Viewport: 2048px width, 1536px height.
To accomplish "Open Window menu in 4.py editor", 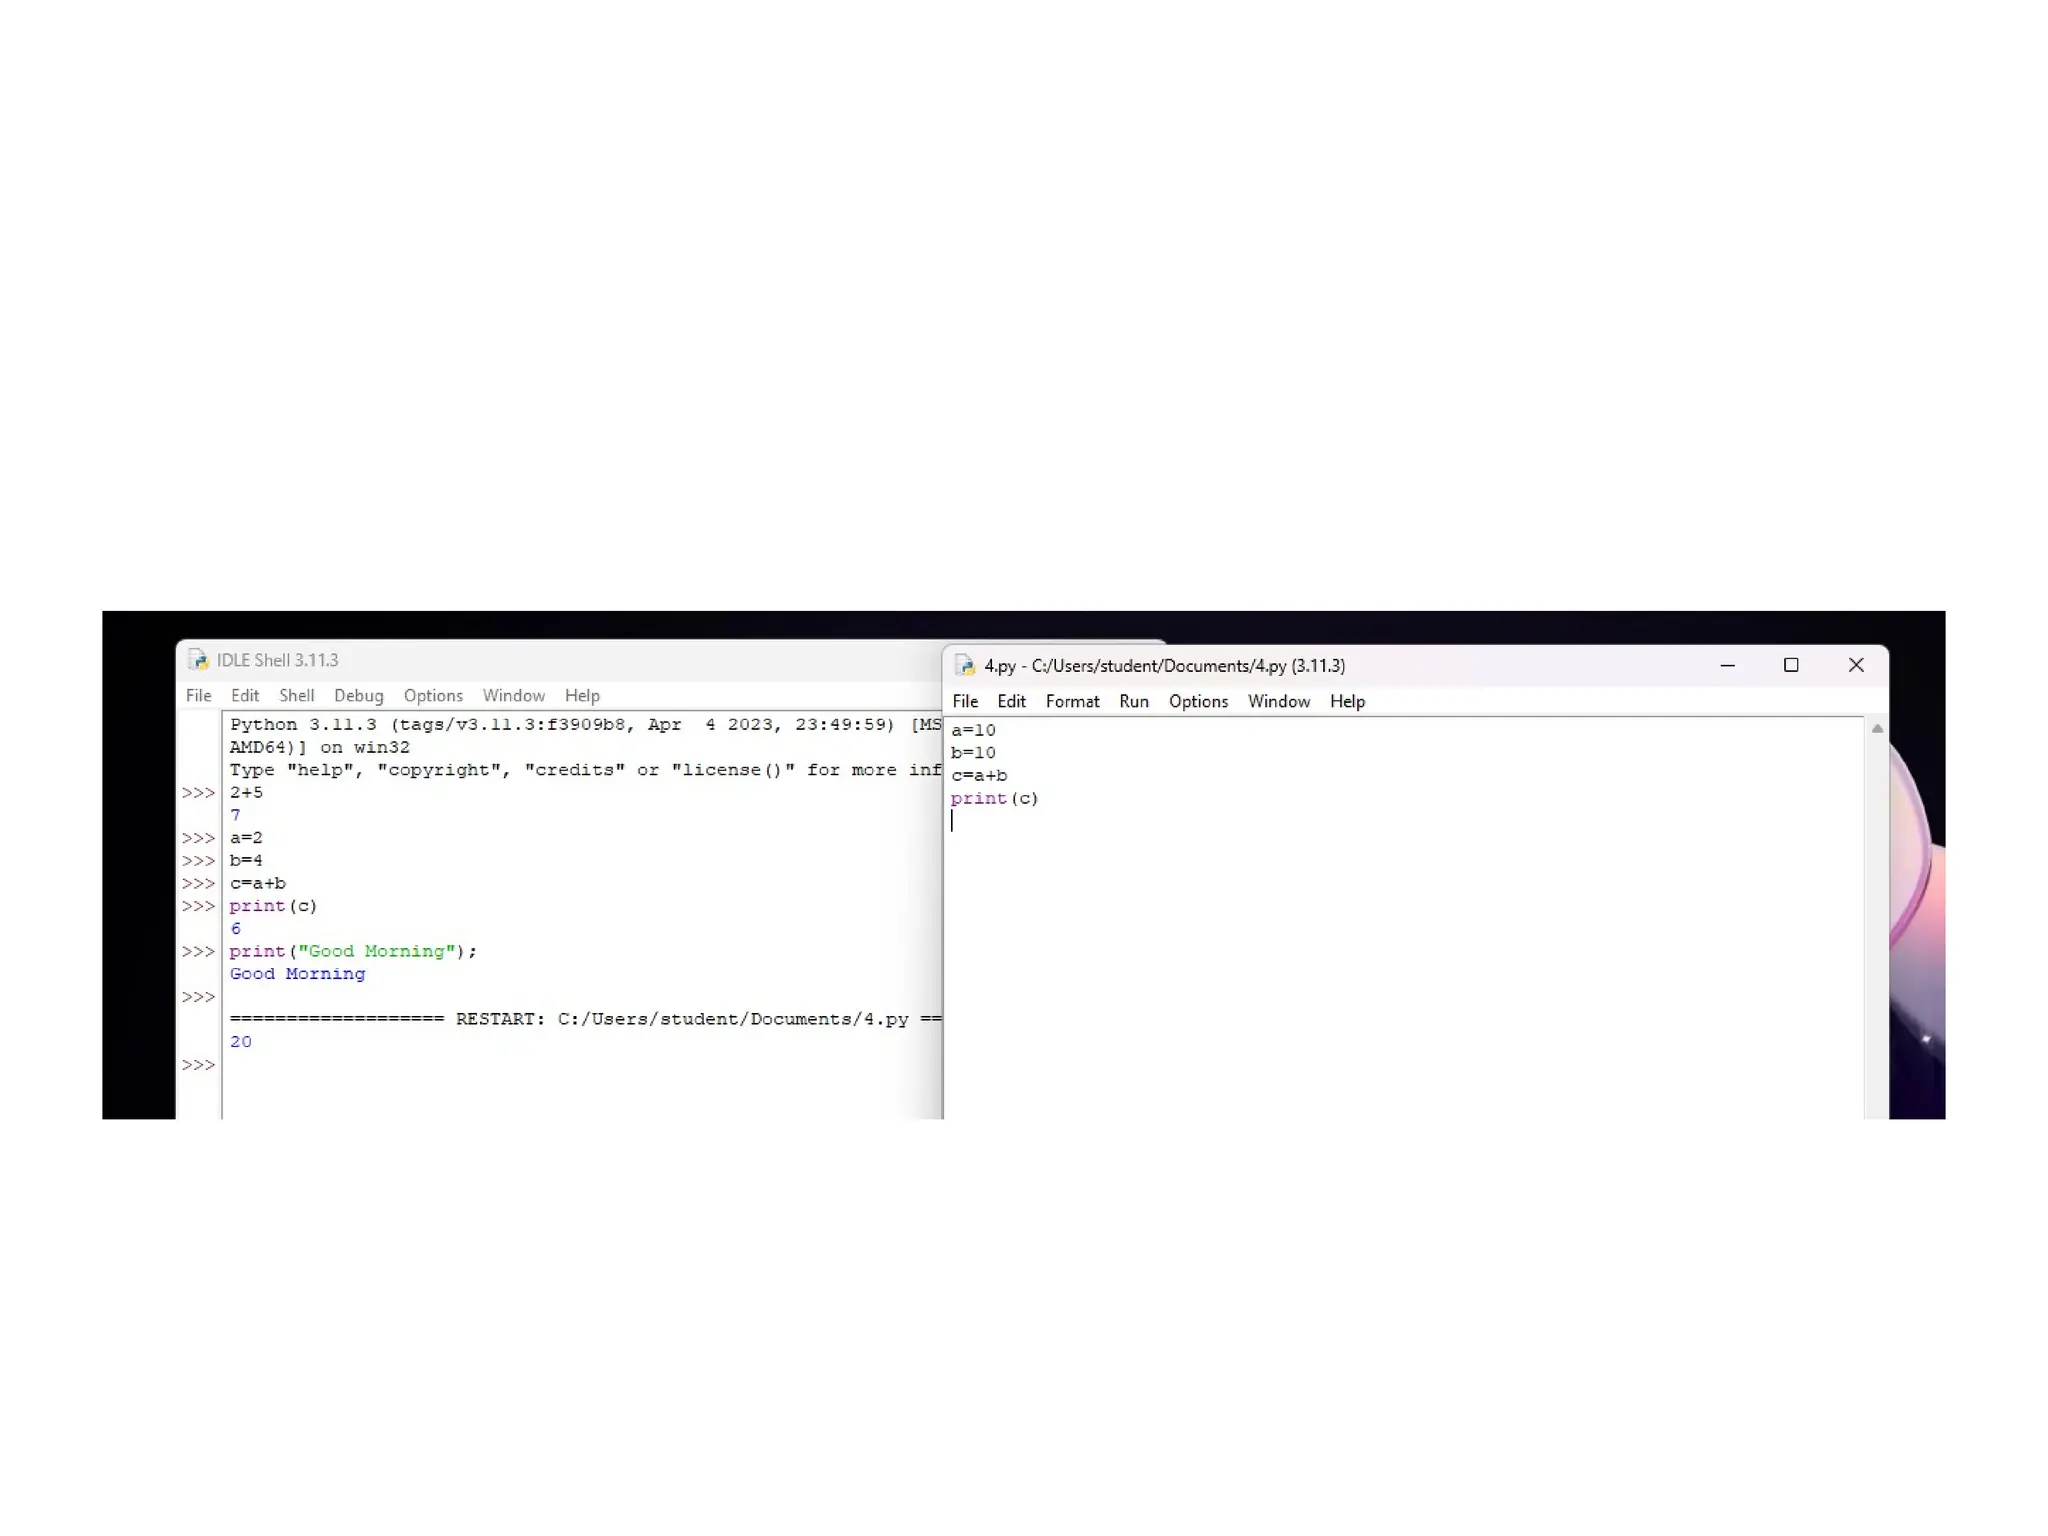I will 1278,701.
